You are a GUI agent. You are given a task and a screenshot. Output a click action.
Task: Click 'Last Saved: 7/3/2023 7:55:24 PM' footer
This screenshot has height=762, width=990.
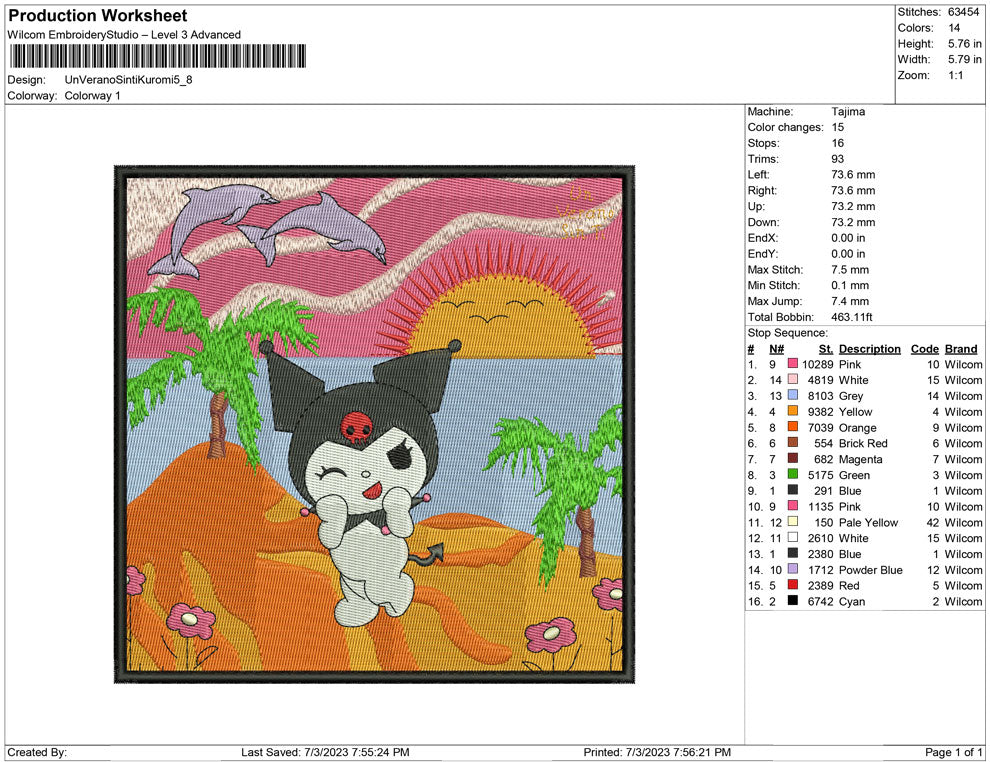(x=325, y=752)
